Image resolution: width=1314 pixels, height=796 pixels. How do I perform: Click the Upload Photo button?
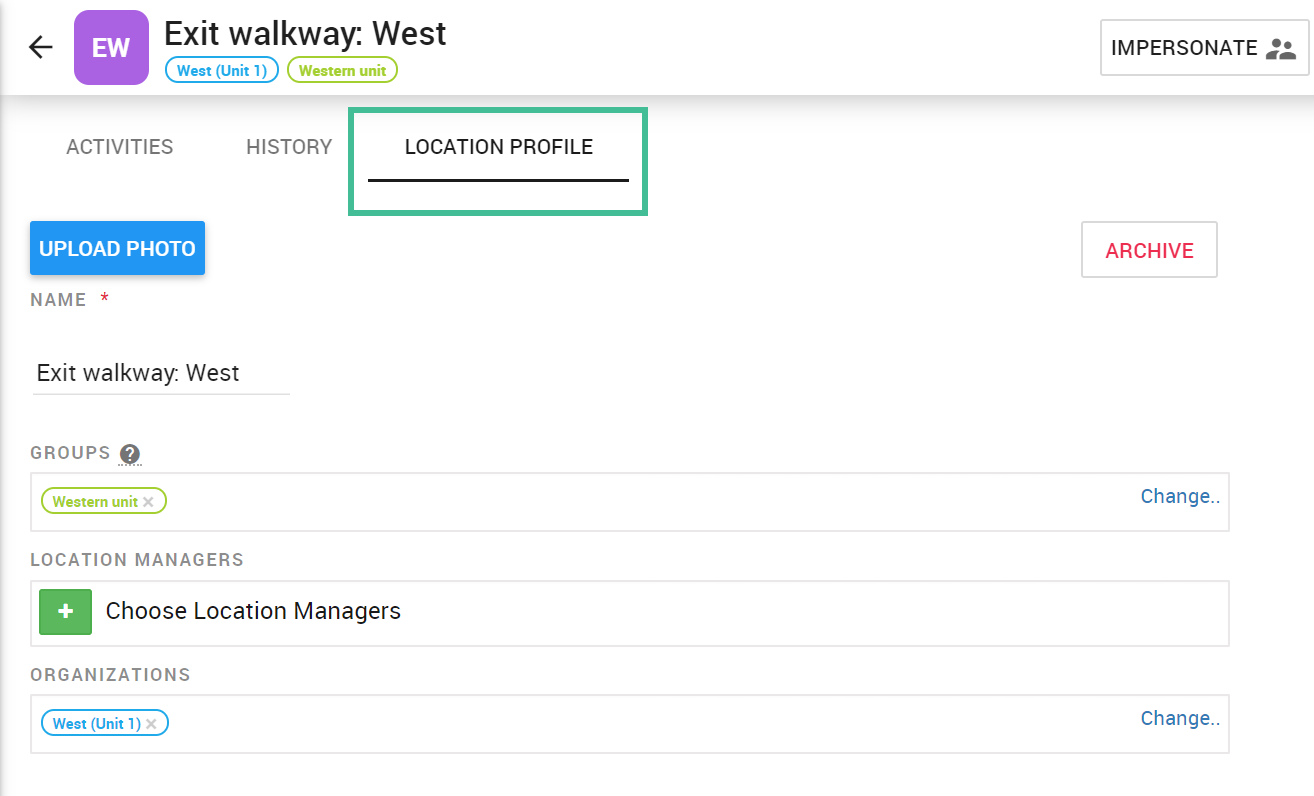[x=117, y=248]
